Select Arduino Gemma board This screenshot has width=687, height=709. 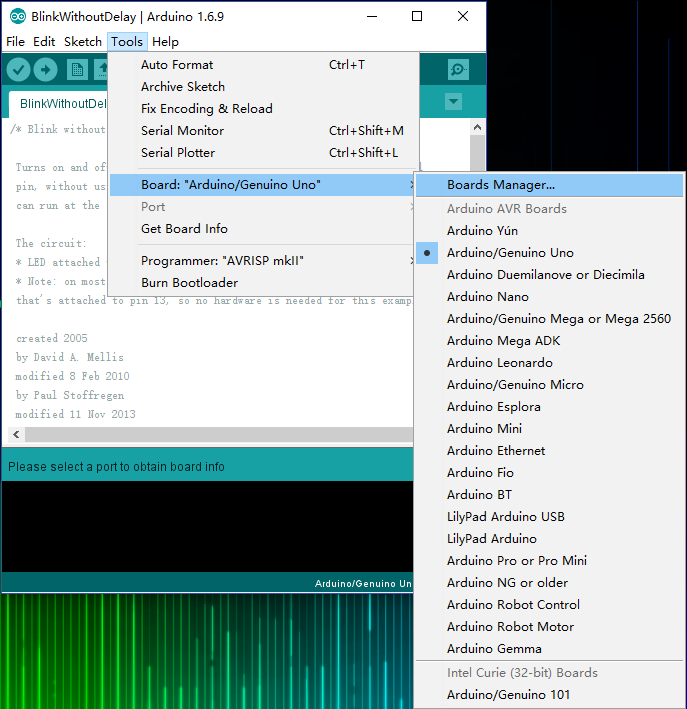pos(549,649)
